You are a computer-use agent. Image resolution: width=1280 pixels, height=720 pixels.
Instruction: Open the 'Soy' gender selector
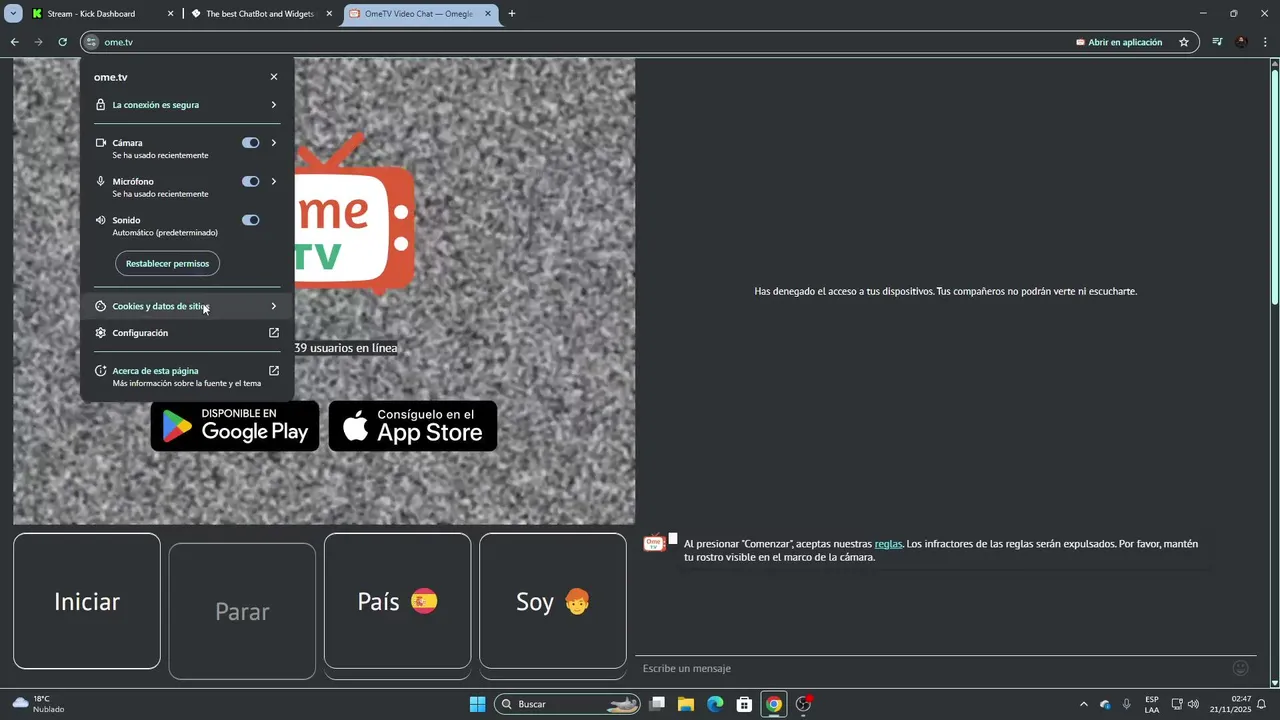pos(553,601)
